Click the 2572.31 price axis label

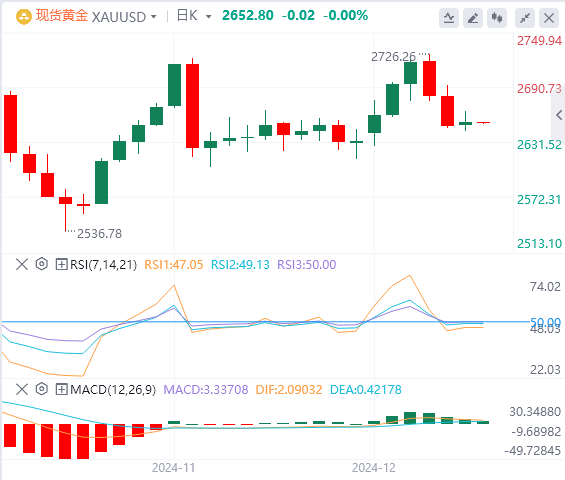coord(539,200)
